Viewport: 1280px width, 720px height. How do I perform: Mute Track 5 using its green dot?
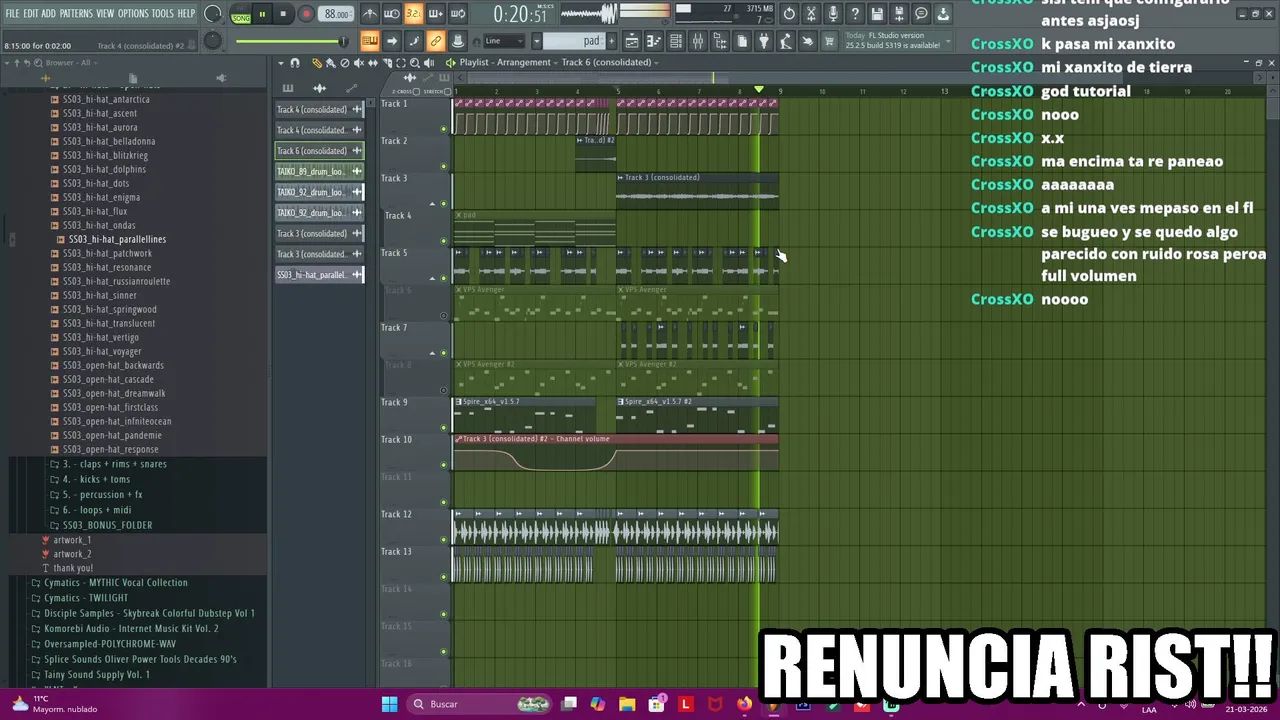tap(444, 278)
